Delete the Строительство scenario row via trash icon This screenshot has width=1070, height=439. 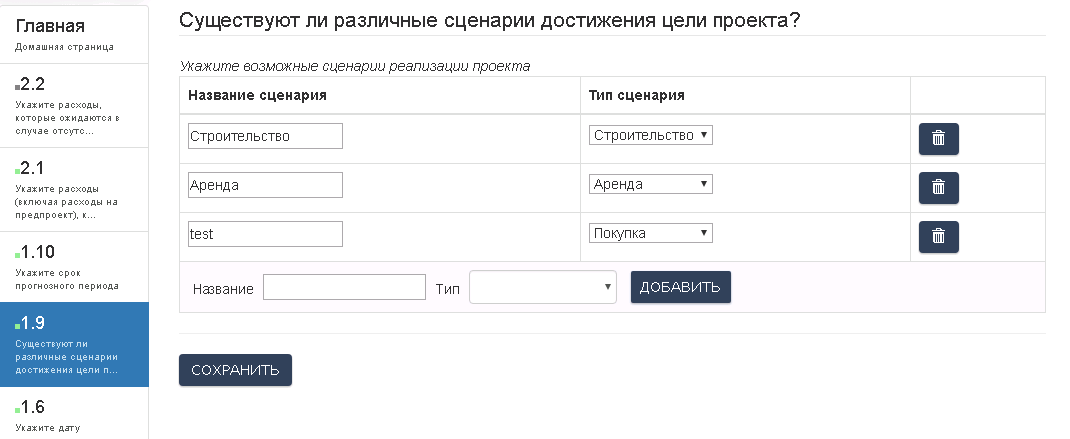[x=938, y=139]
